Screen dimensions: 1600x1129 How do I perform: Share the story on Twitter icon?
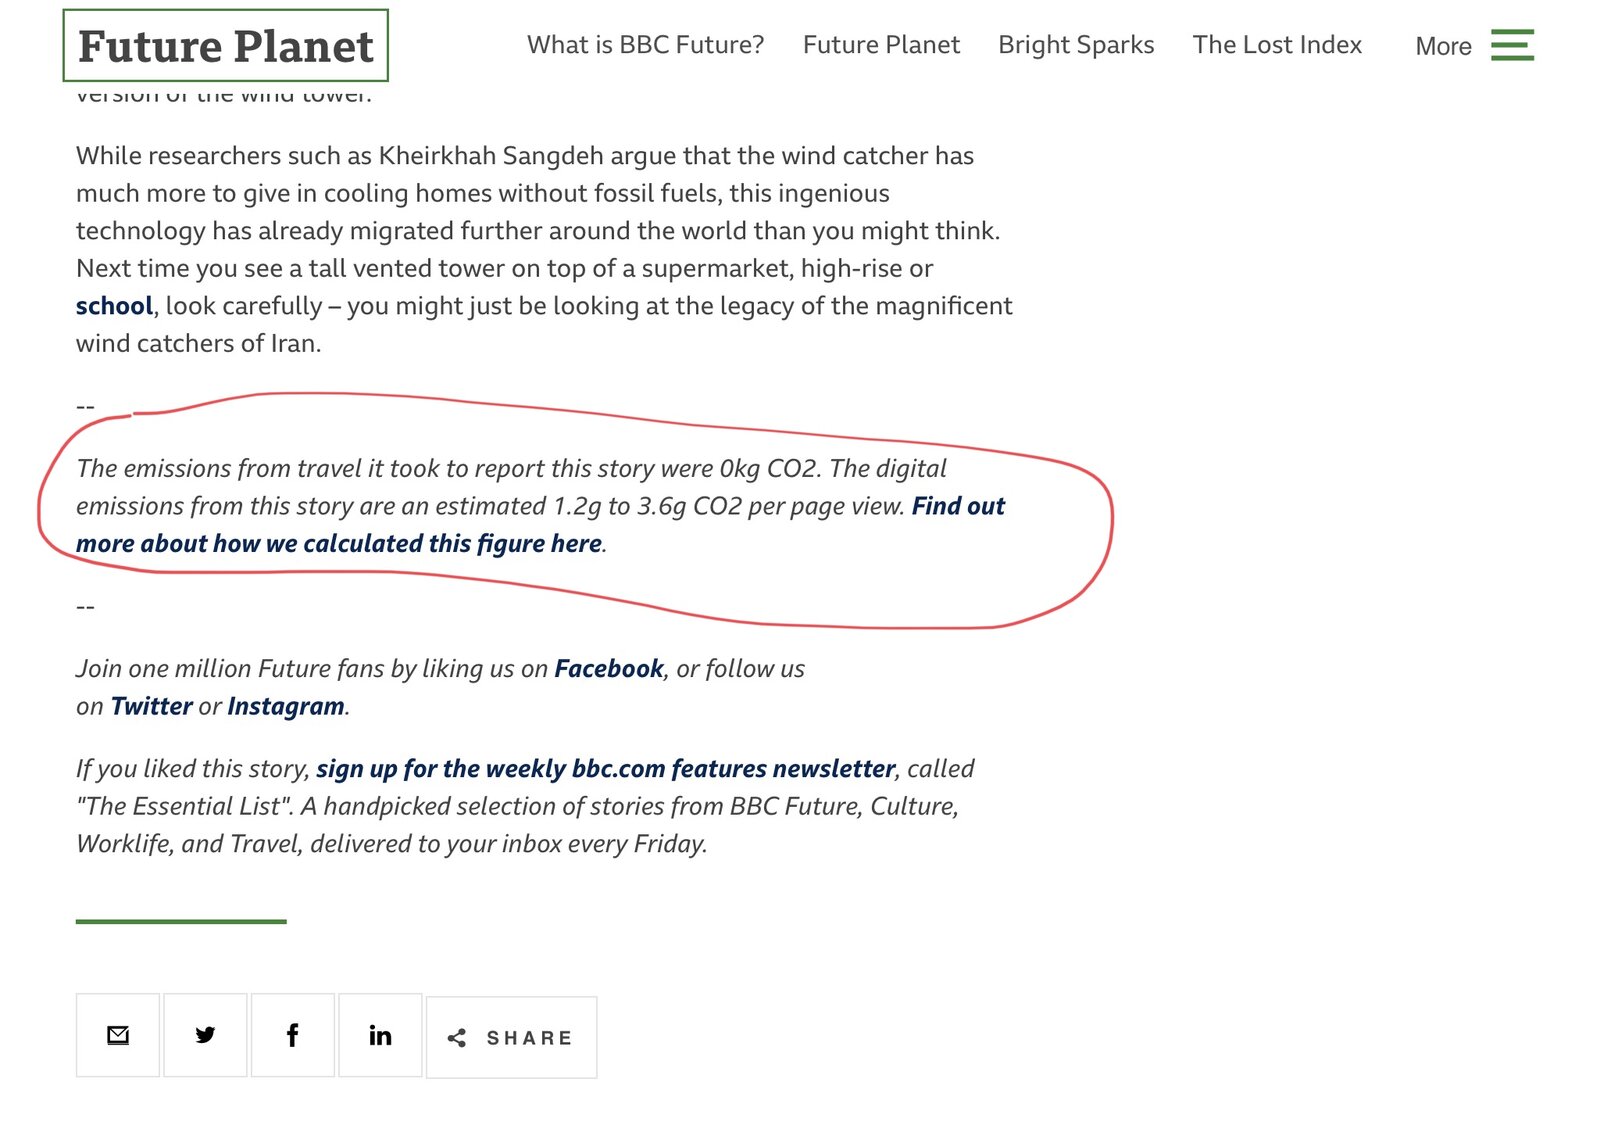pos(205,1035)
